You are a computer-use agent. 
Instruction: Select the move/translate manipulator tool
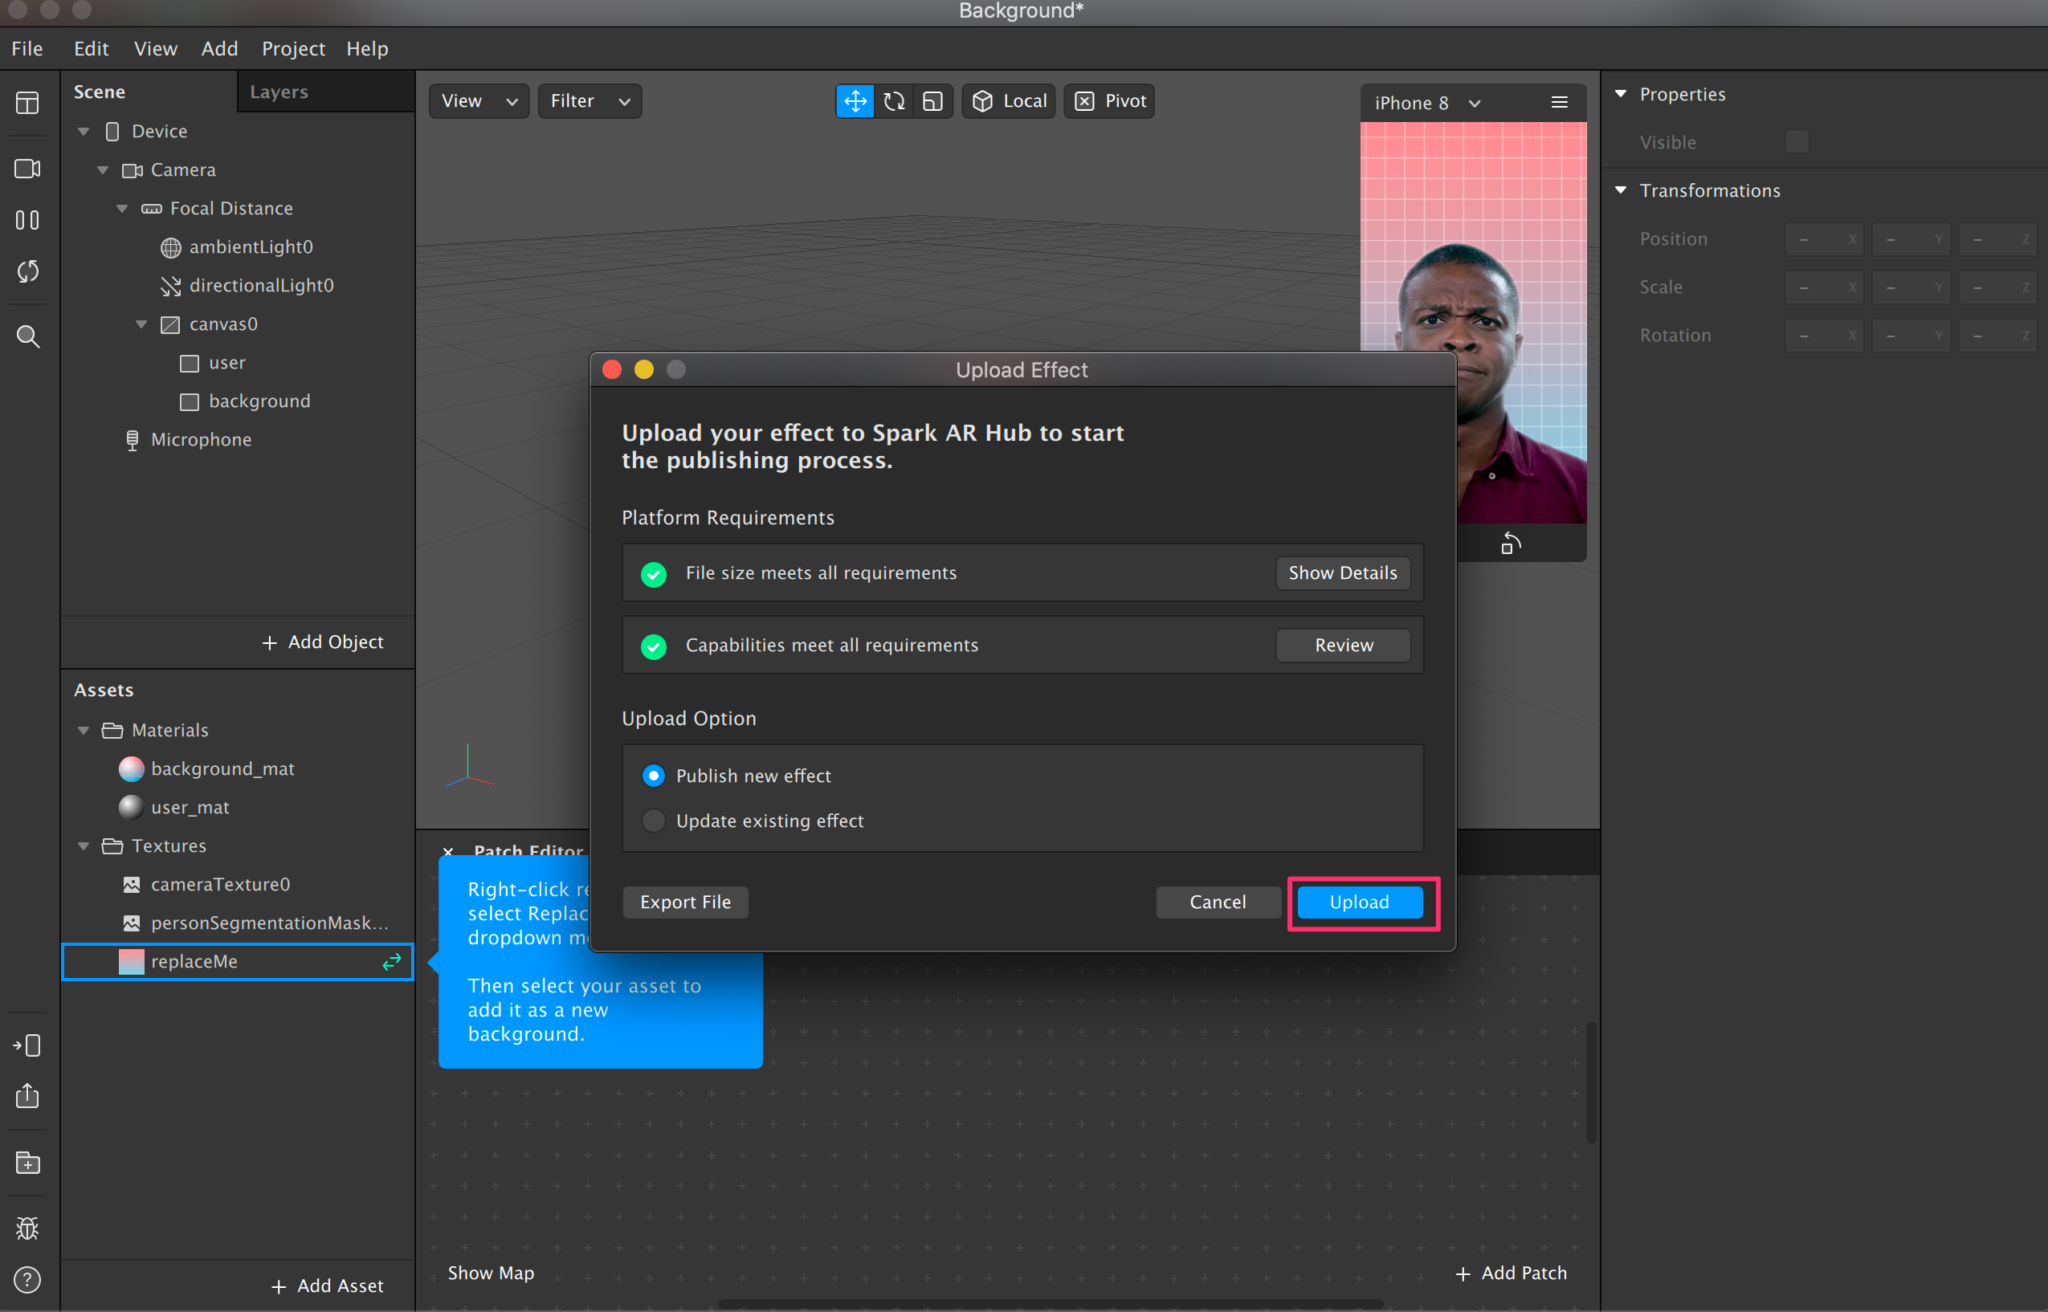pyautogui.click(x=855, y=101)
